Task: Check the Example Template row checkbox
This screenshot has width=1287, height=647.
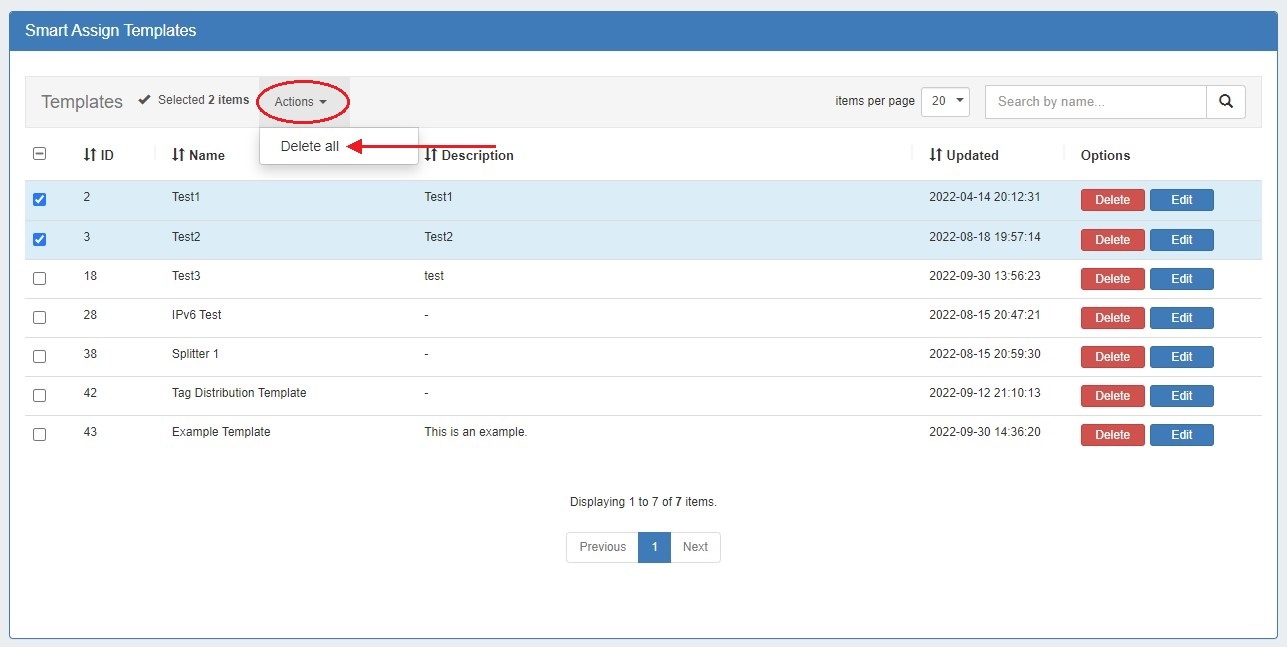Action: 40,434
